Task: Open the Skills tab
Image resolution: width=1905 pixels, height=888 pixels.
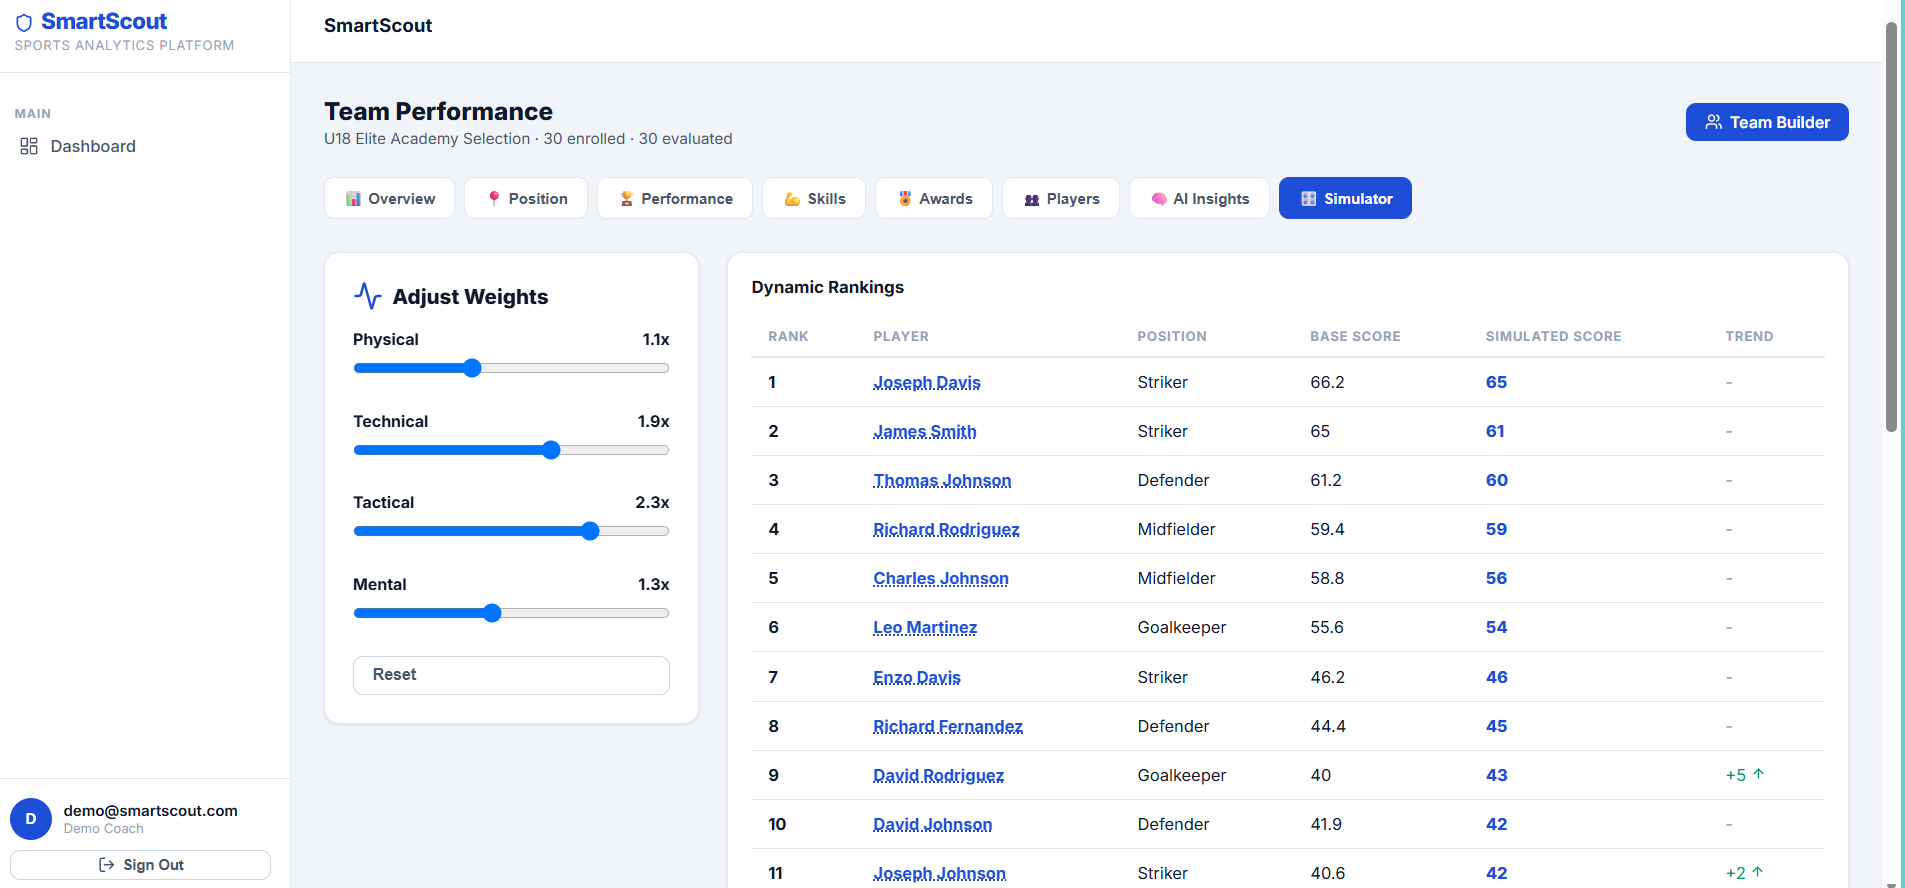Action: pyautogui.click(x=814, y=198)
